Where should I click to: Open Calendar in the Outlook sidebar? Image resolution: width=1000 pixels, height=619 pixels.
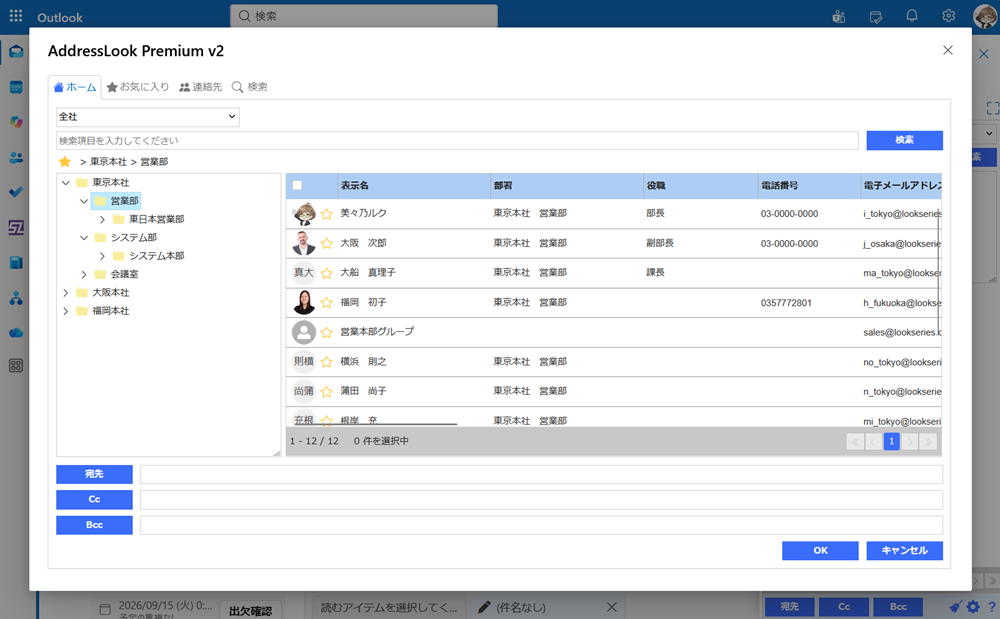click(x=16, y=87)
